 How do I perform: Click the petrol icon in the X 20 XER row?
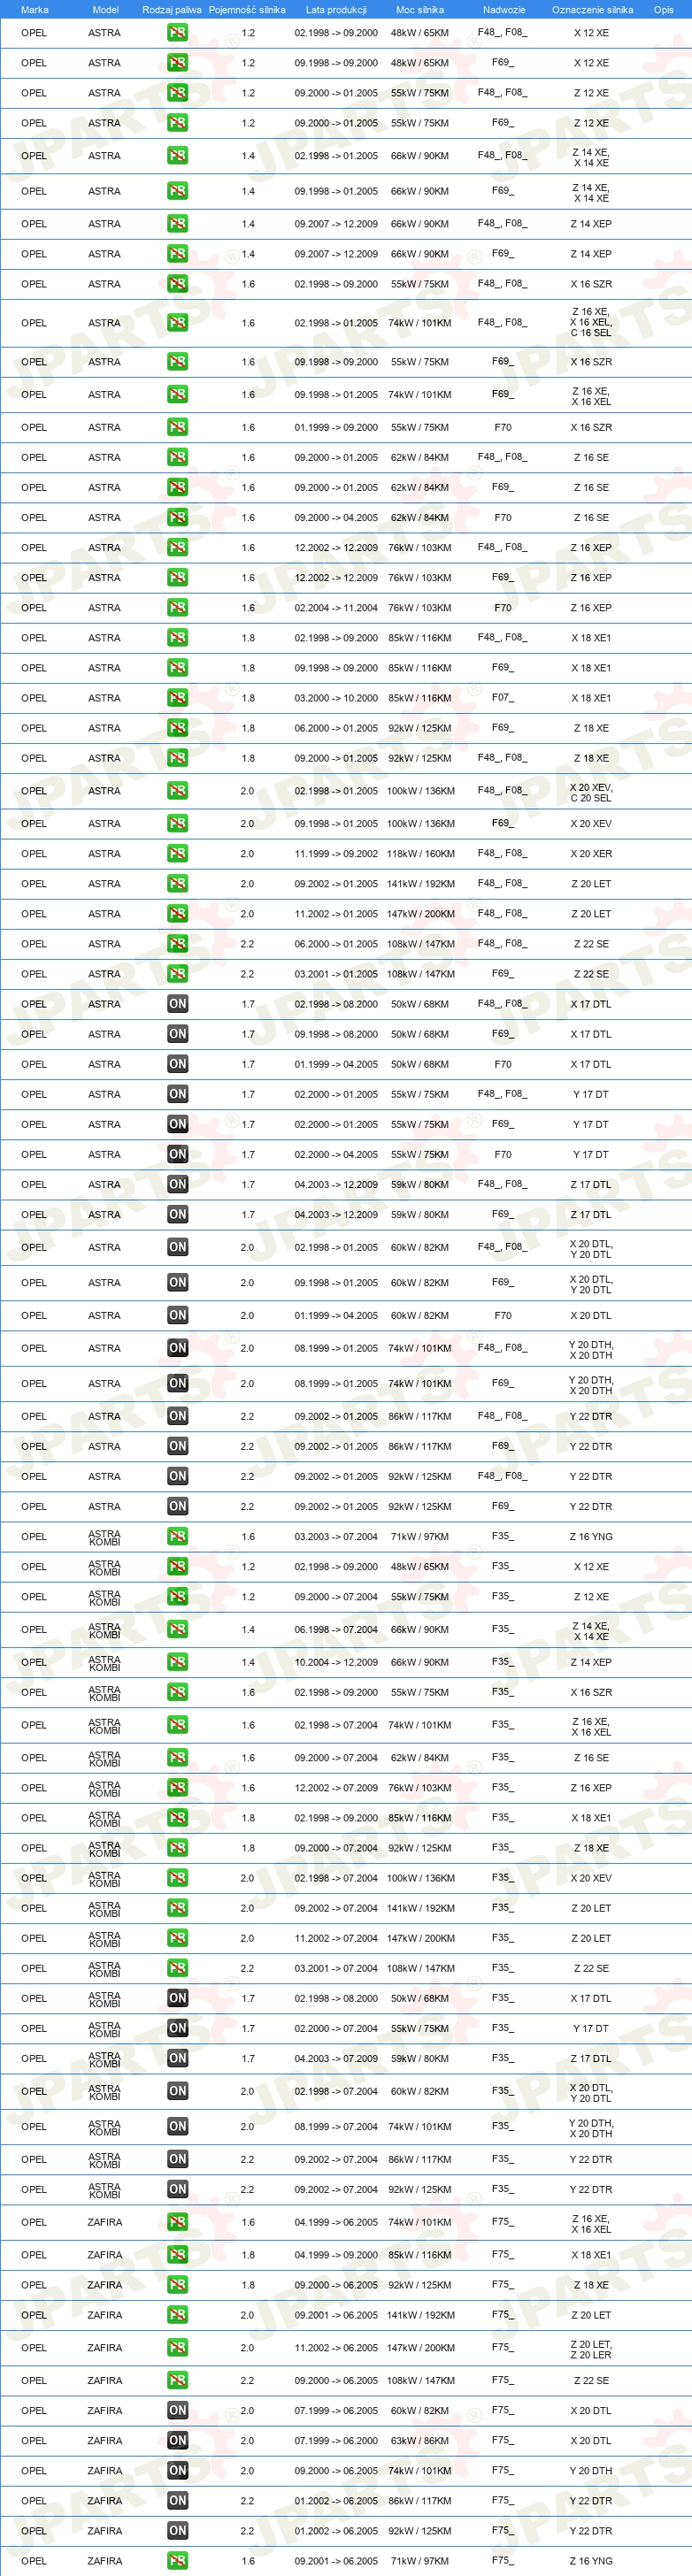177,854
